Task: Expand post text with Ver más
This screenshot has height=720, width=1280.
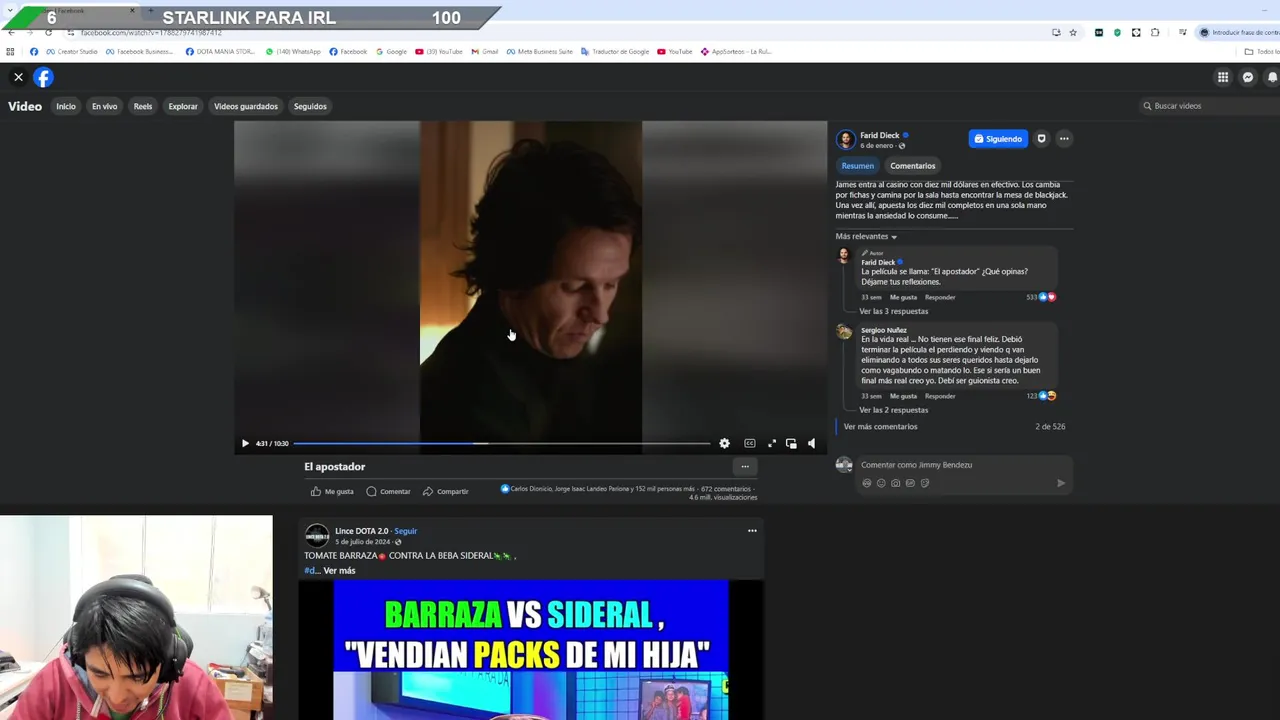Action: pos(339,571)
